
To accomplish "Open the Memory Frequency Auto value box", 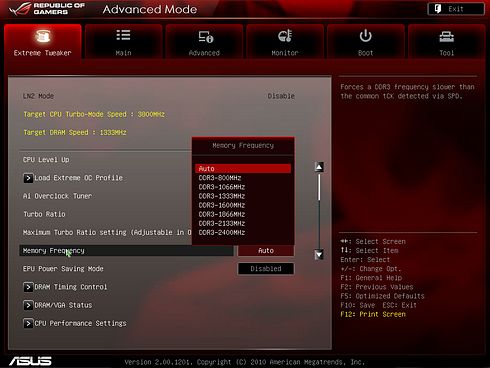I will [266, 251].
